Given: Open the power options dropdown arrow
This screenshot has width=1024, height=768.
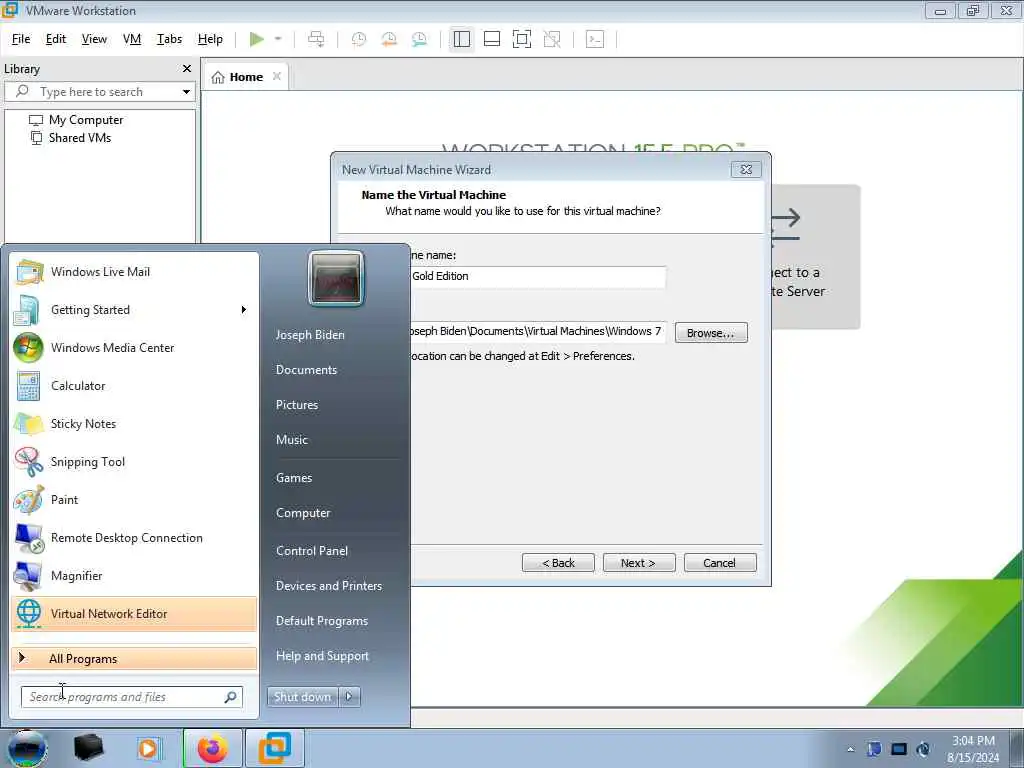Looking at the screenshot, I should tap(278, 39).
